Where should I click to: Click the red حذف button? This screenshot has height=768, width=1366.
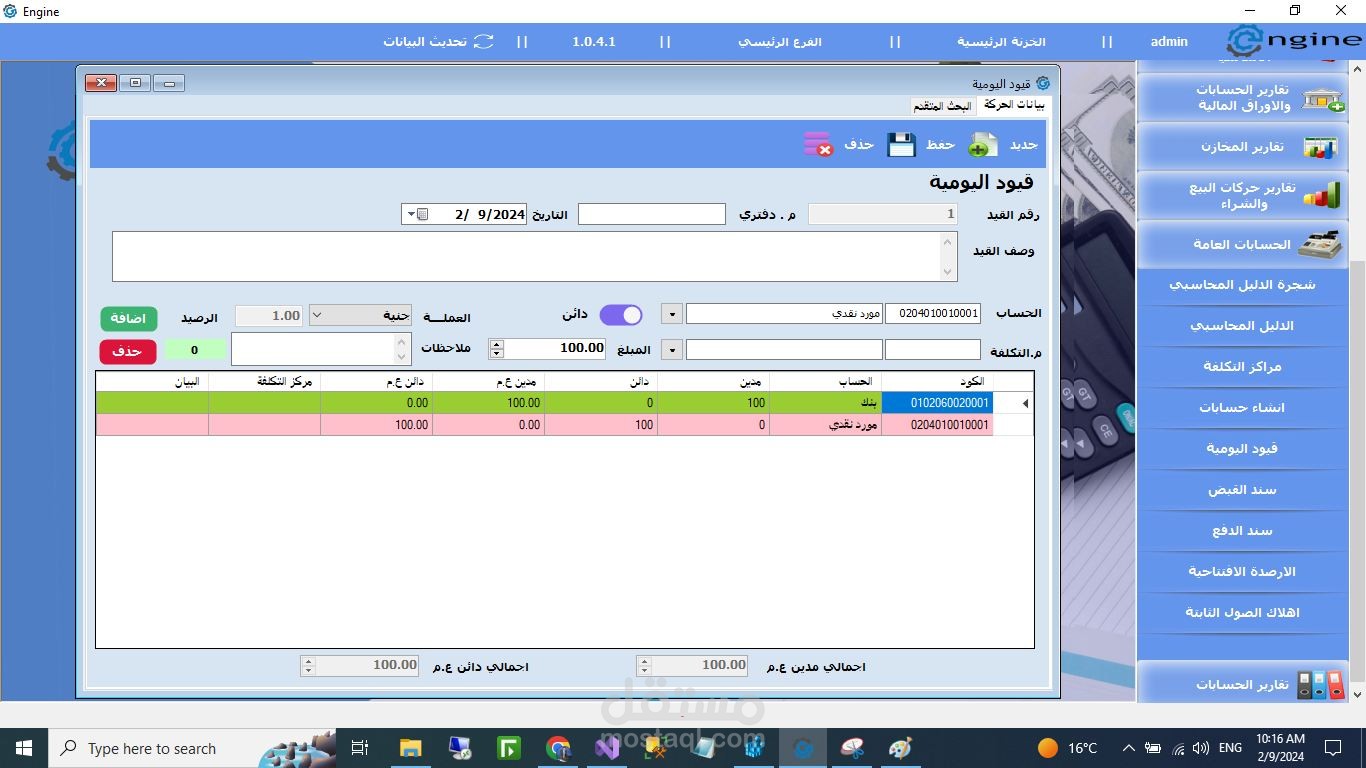pos(128,351)
